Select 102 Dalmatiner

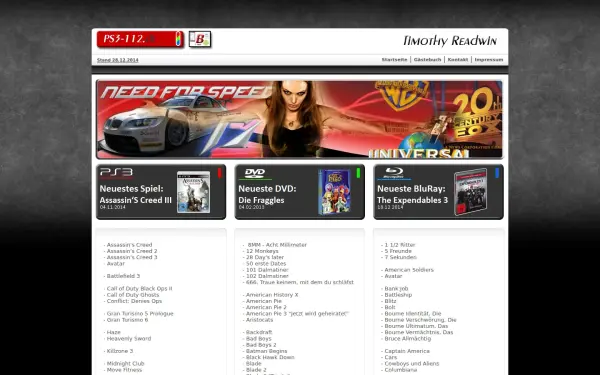tap(266, 276)
